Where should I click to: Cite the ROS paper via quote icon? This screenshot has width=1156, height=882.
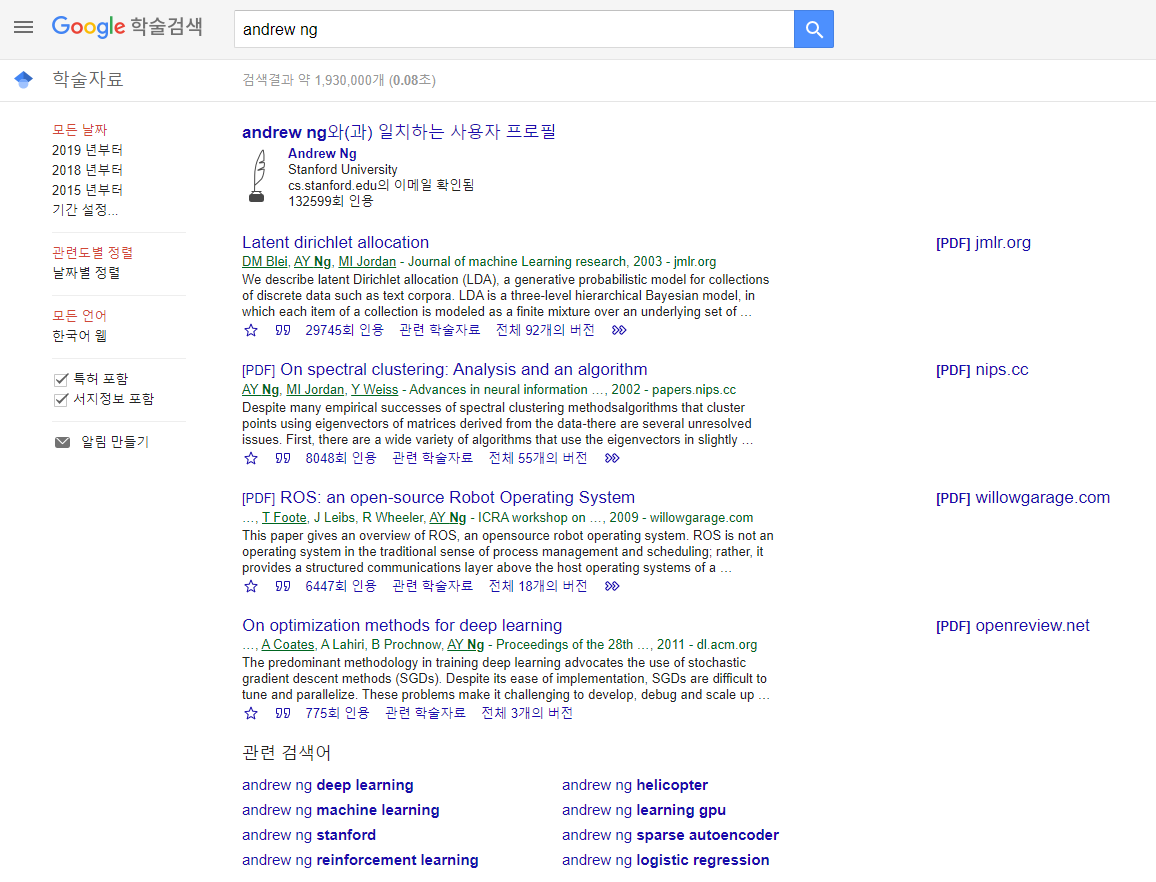[x=282, y=586]
